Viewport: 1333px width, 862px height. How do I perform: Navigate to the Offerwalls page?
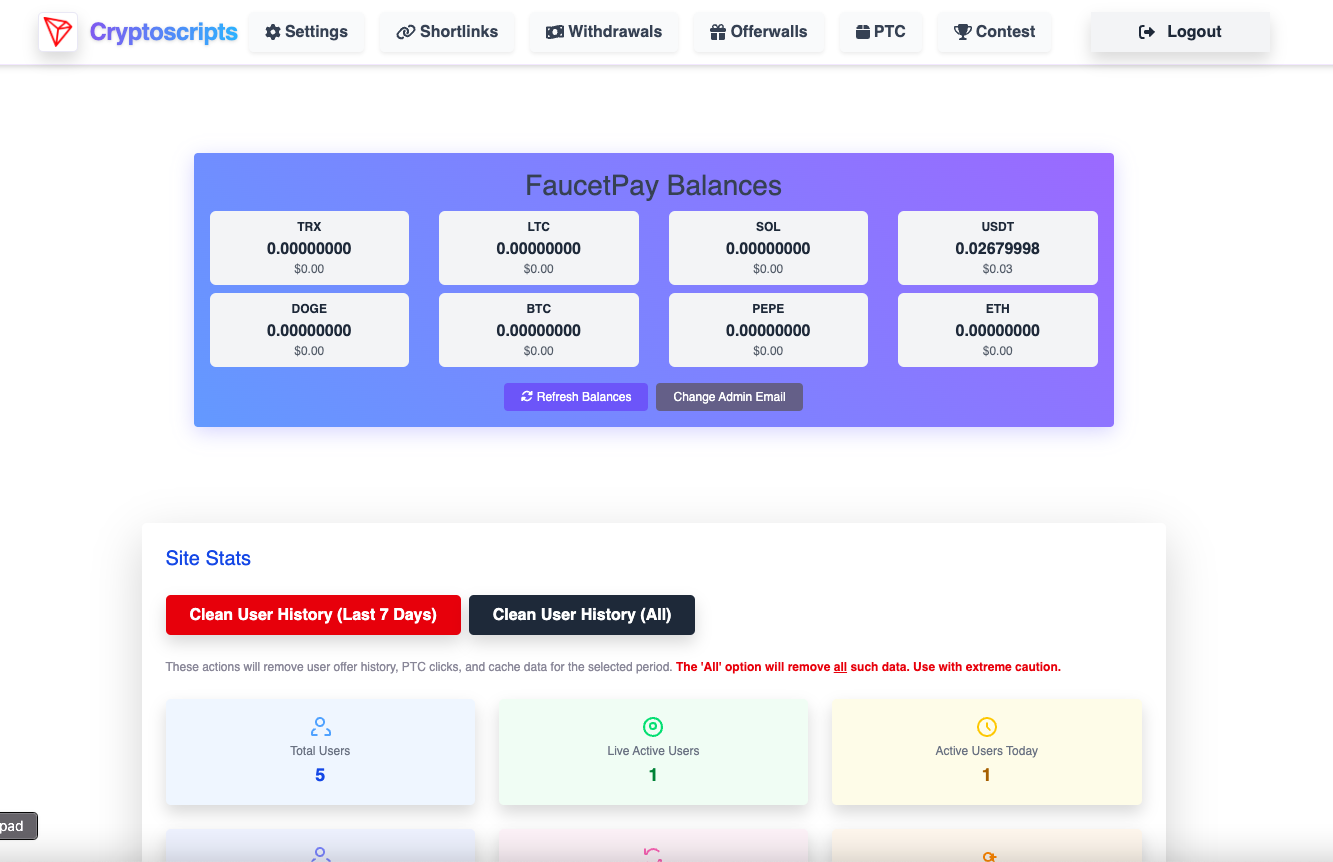[x=759, y=32]
